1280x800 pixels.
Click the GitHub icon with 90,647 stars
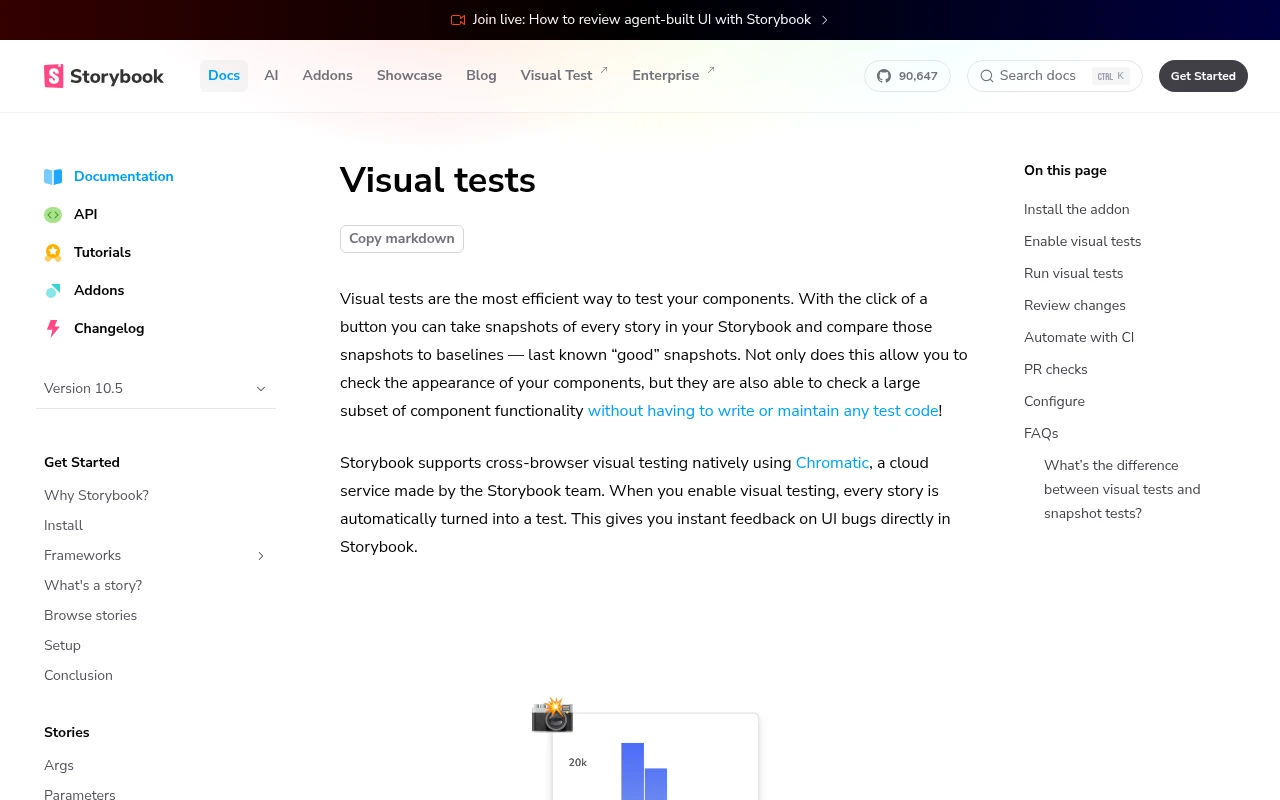(x=884, y=76)
